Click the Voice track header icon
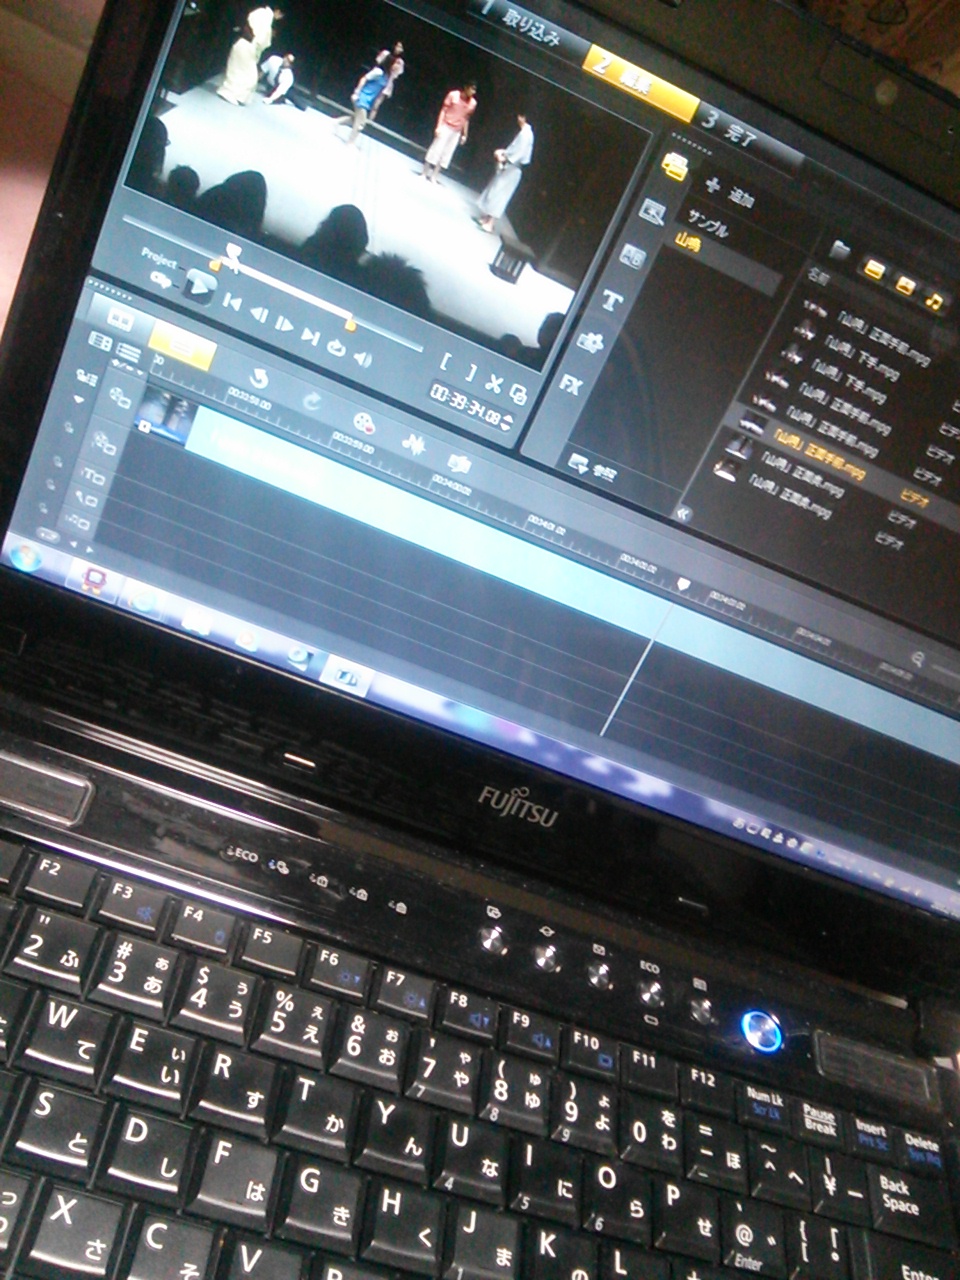This screenshot has height=1280, width=960. tap(85, 497)
